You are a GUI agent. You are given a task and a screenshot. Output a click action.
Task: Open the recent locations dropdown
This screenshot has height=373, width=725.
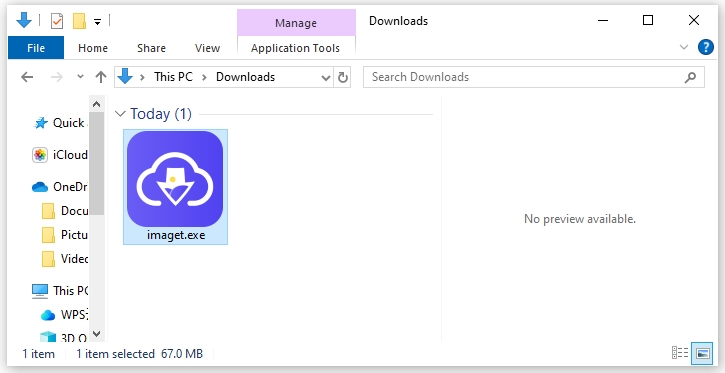[x=80, y=77]
